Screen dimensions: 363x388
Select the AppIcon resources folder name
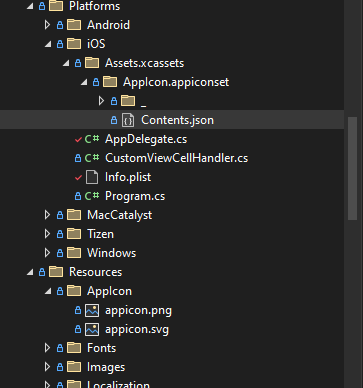(109, 291)
